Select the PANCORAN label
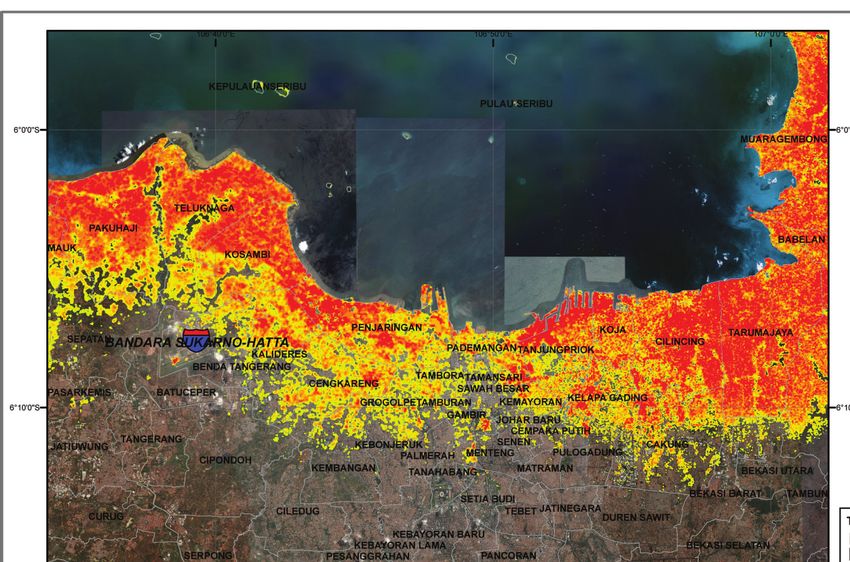 pos(508,555)
